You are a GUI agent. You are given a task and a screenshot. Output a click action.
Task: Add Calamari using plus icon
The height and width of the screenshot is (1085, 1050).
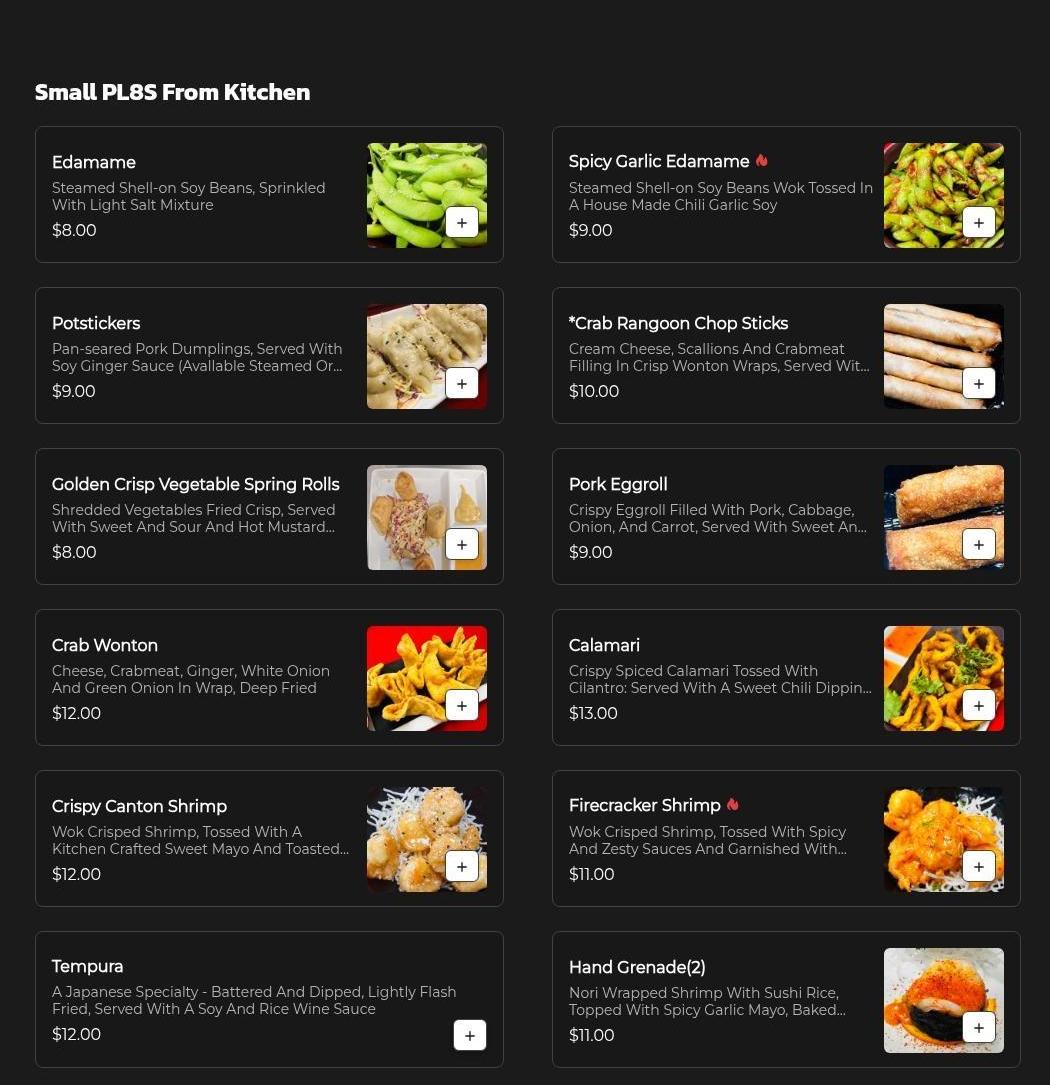[x=979, y=706]
